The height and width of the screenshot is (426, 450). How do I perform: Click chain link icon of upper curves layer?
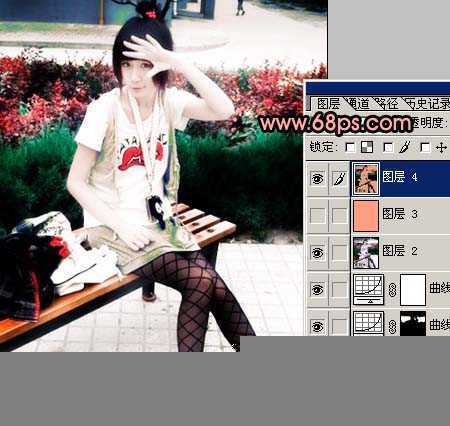tap(392, 291)
